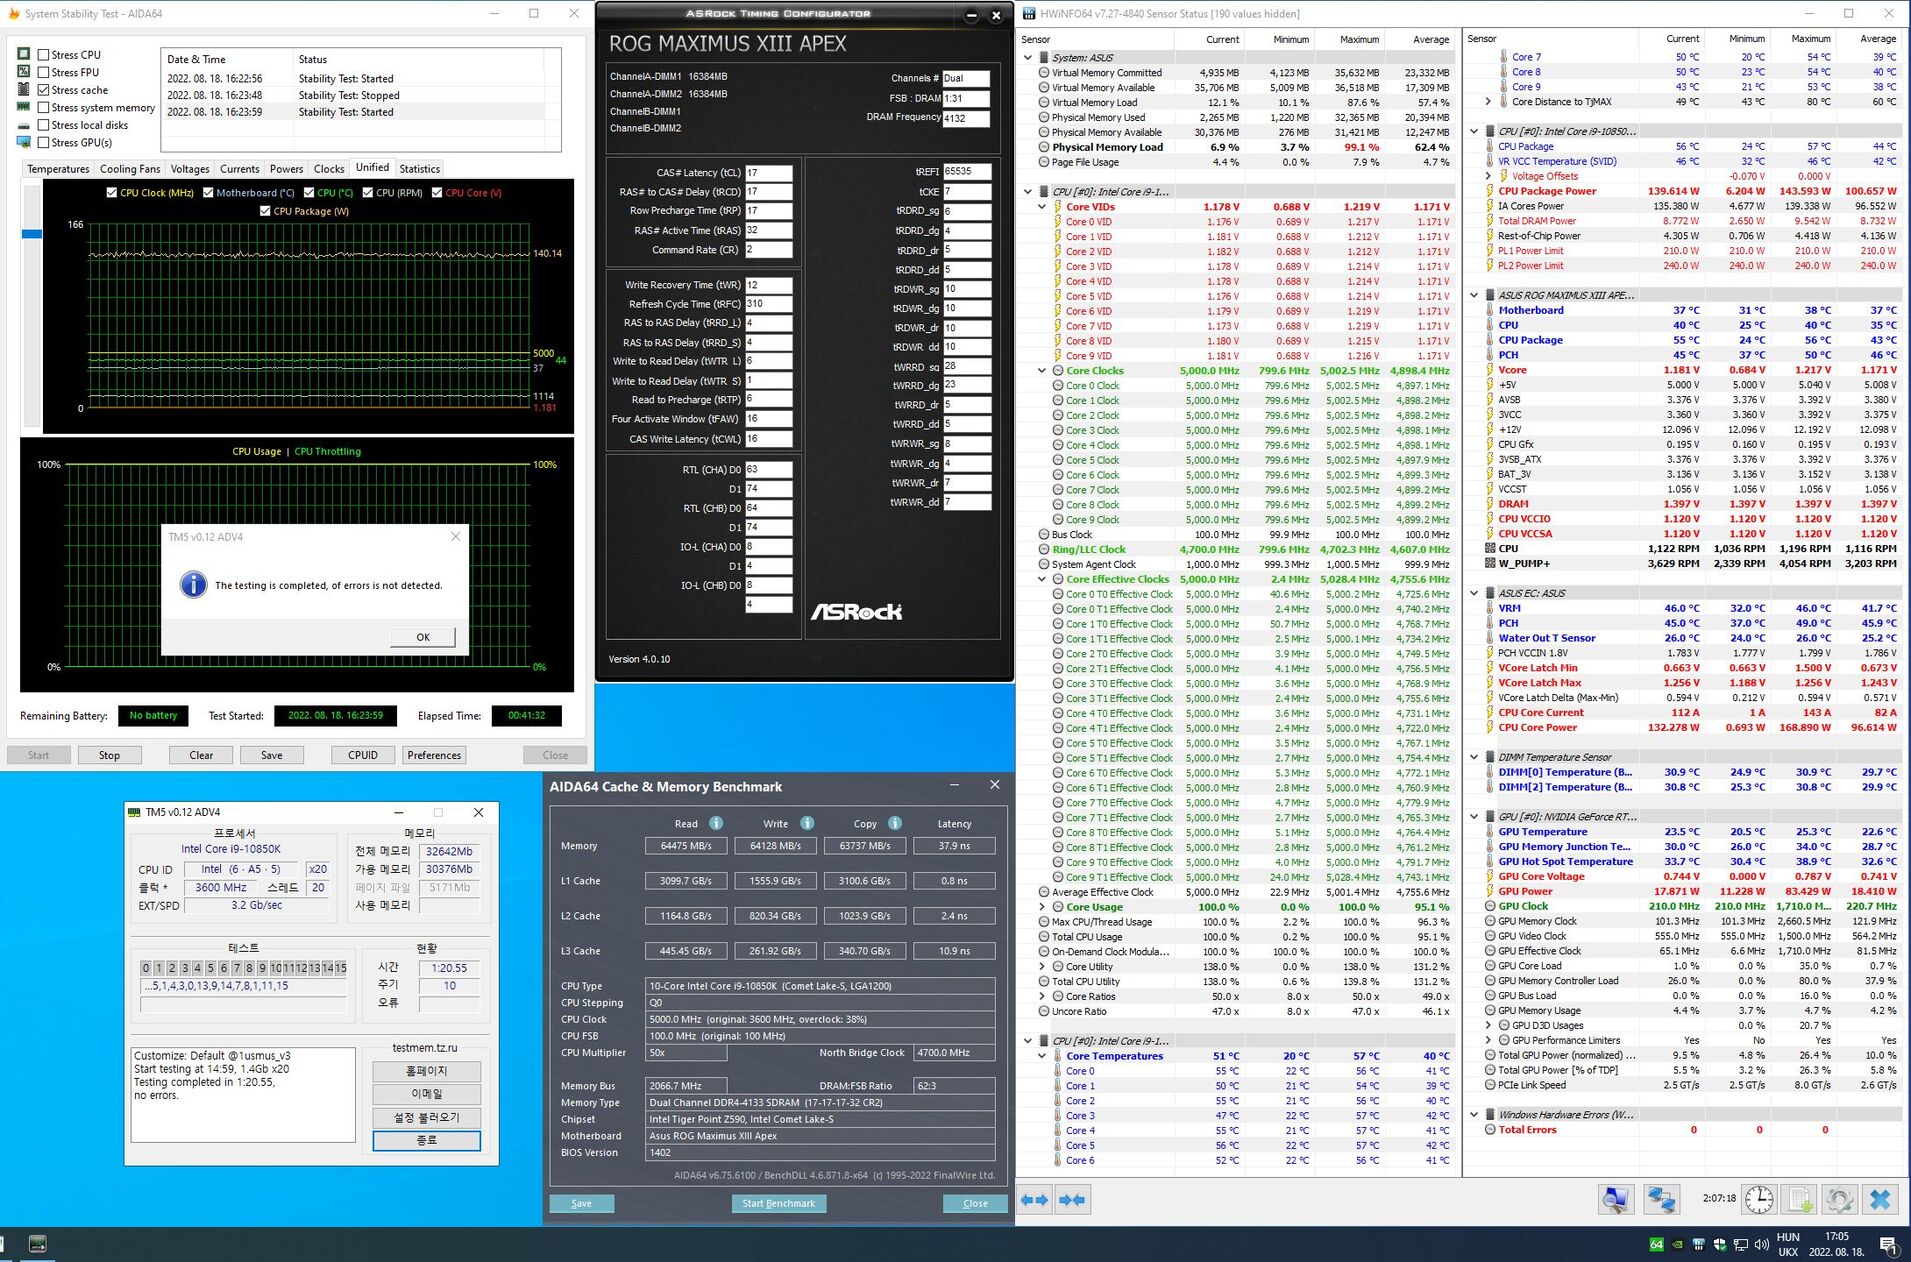Image resolution: width=1911 pixels, height=1262 pixels.
Task: Open the Voltages tab
Action: [x=190, y=169]
